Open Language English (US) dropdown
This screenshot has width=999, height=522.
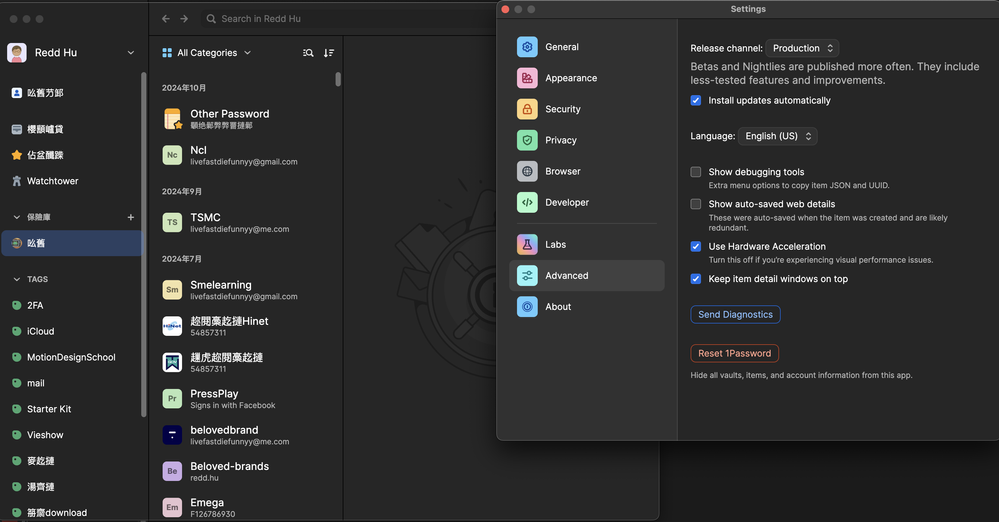point(777,136)
